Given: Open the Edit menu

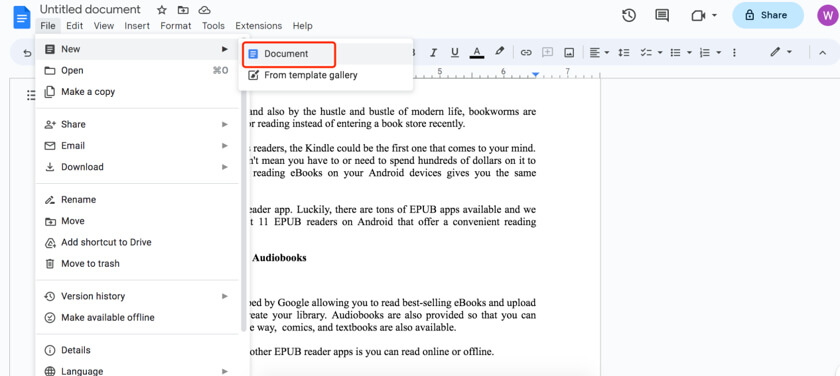Looking at the screenshot, I should pos(74,26).
